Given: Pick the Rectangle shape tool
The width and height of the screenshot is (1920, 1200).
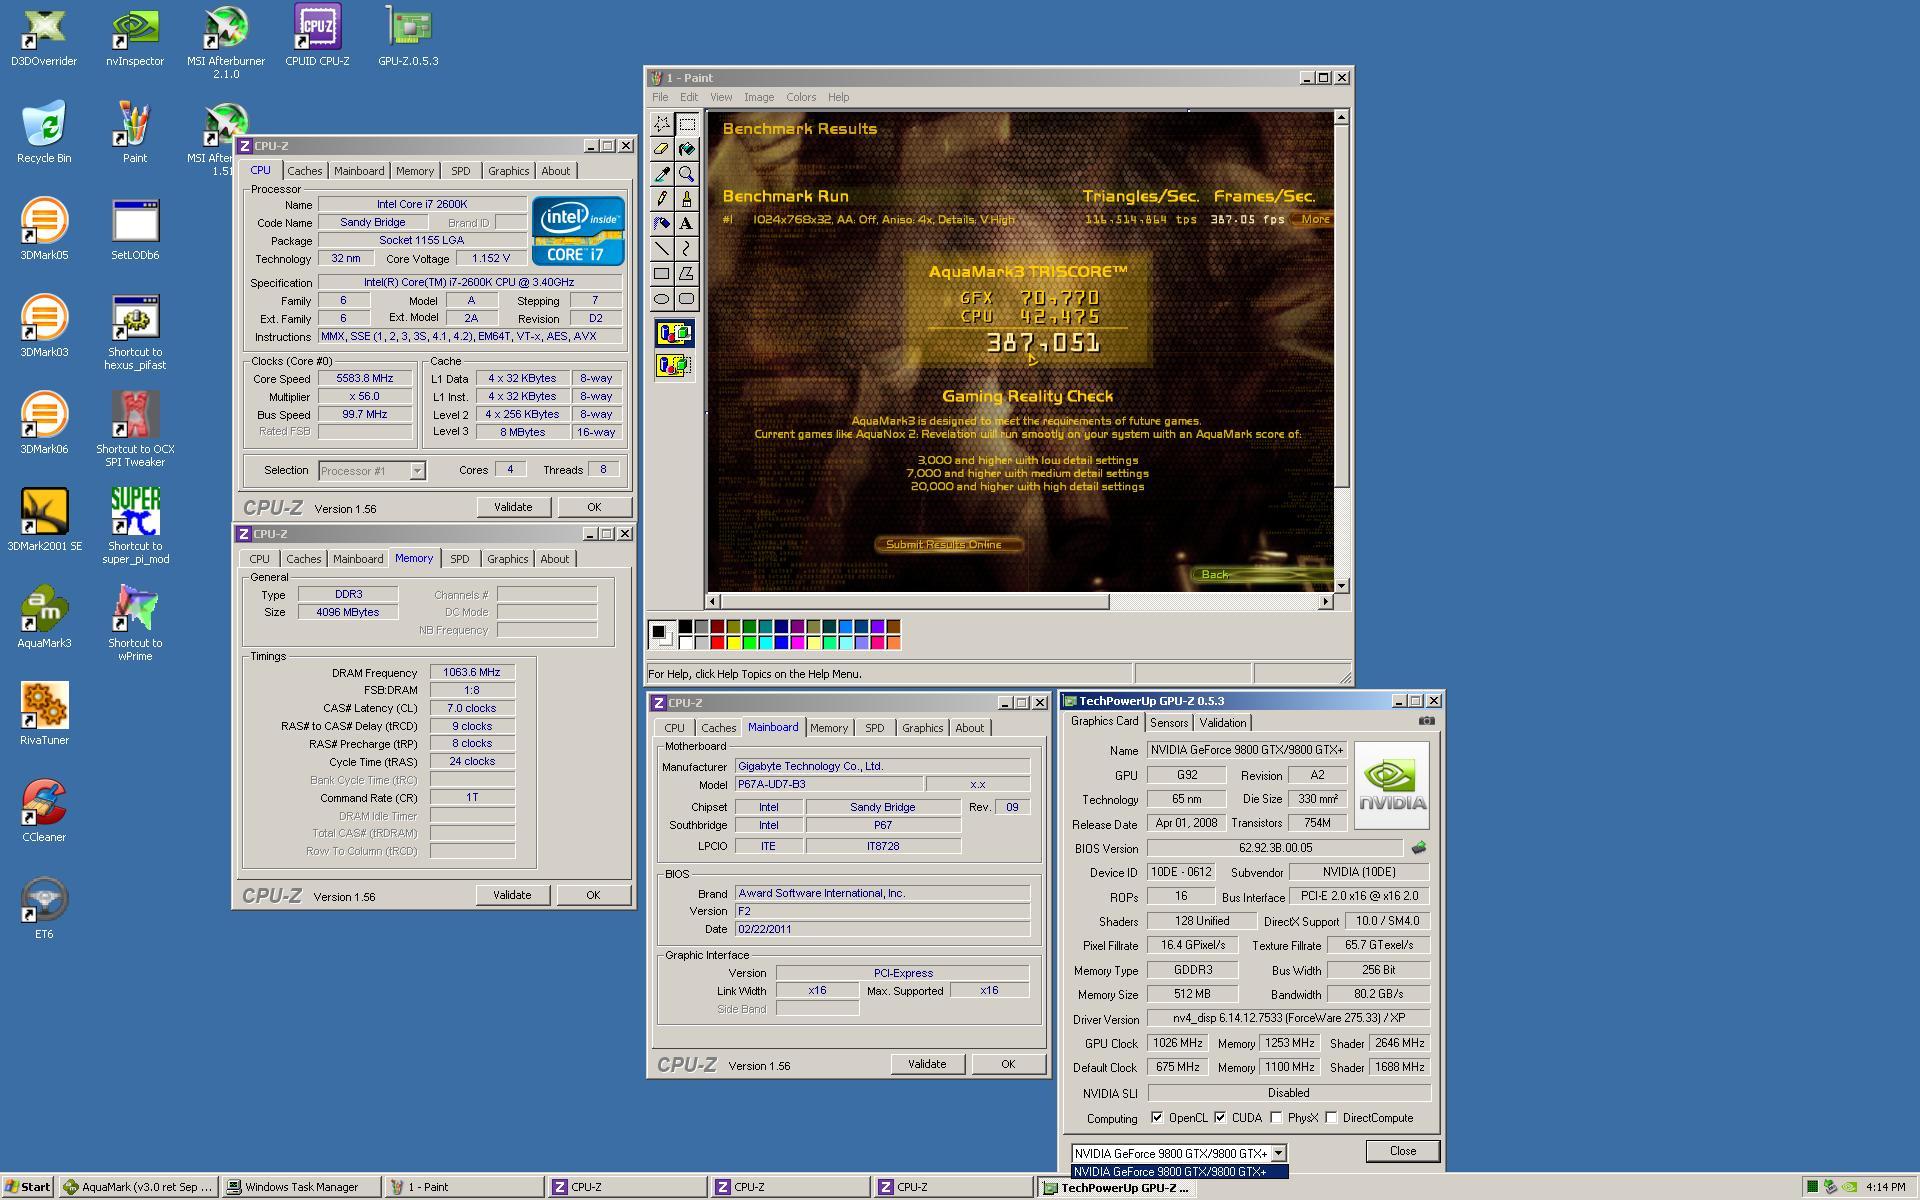Looking at the screenshot, I should pos(661,274).
